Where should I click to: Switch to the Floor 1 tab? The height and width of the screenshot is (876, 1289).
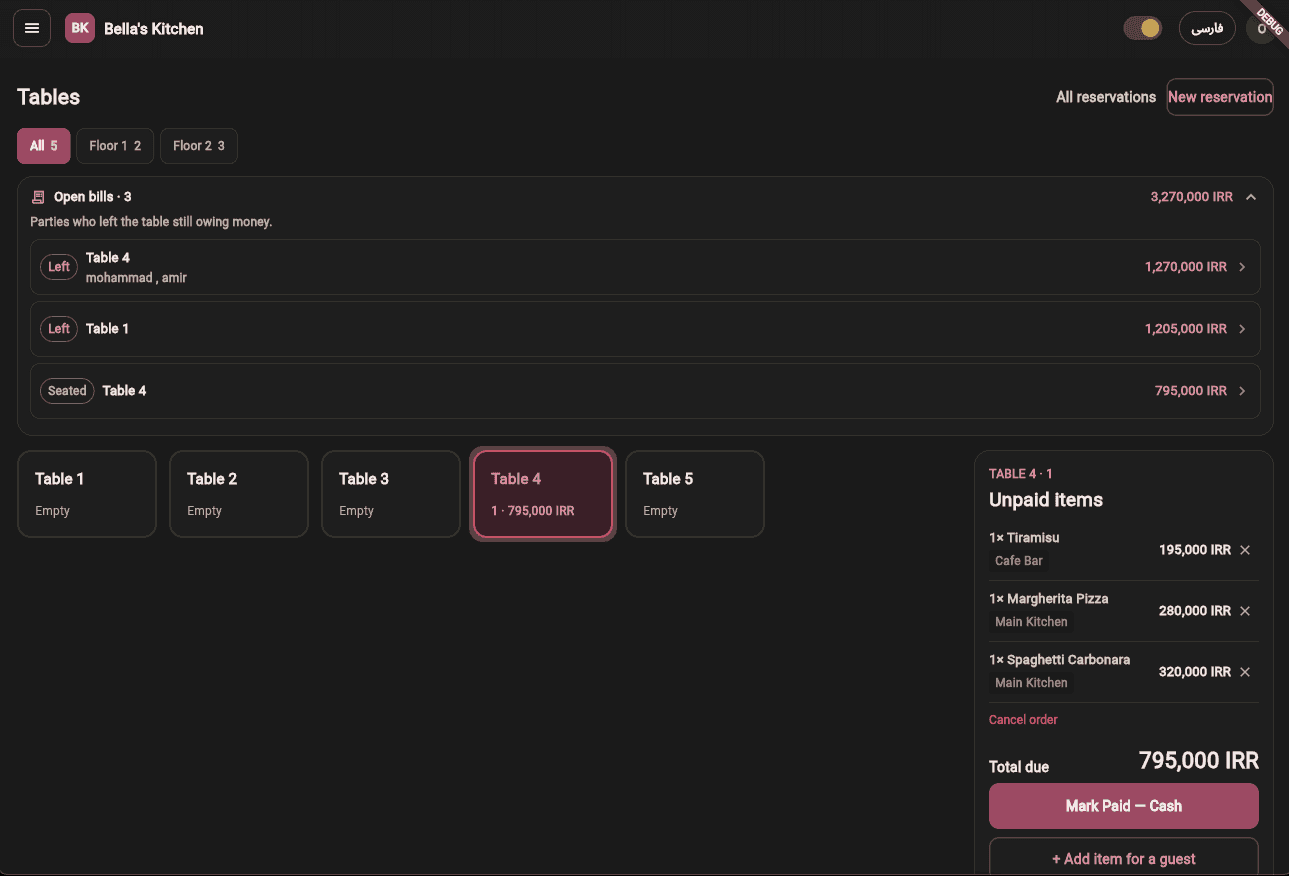[x=115, y=146]
